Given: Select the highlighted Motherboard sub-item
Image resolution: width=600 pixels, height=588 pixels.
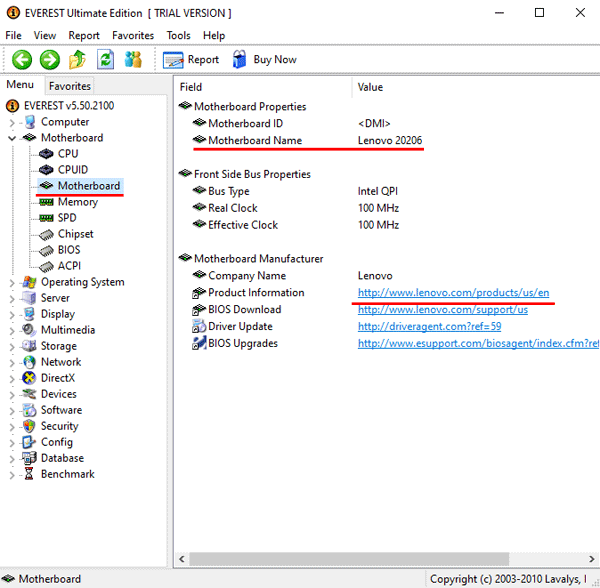Looking at the screenshot, I should [80, 186].
